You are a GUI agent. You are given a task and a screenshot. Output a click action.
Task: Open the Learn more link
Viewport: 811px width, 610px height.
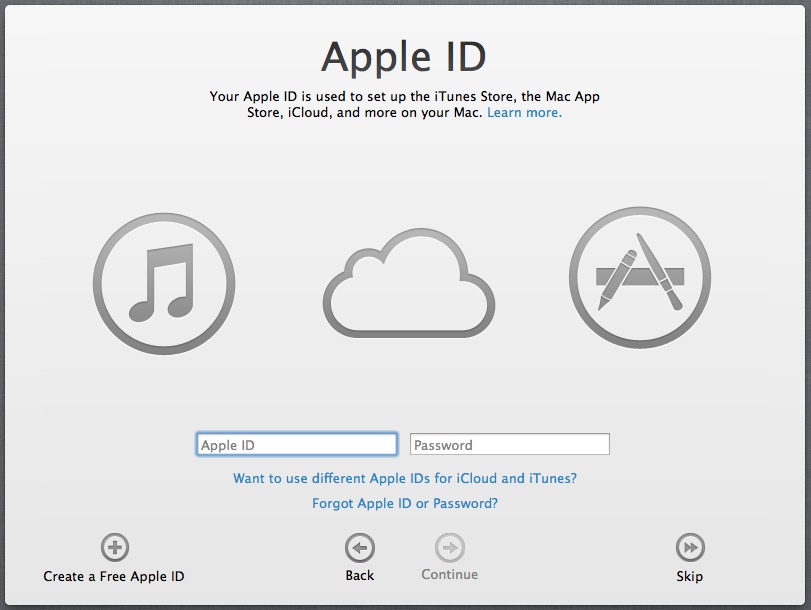coord(524,113)
